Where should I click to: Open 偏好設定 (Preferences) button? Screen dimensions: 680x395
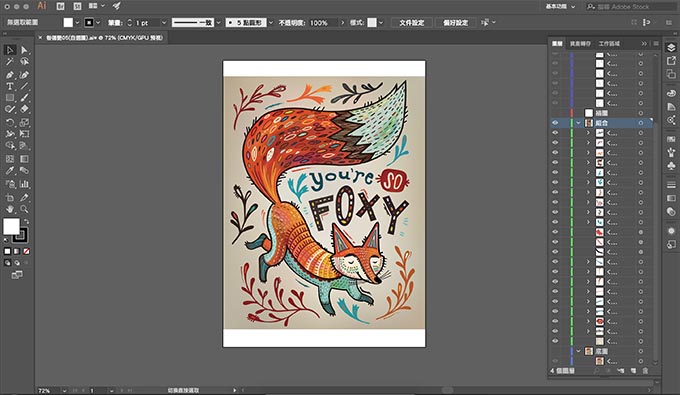click(455, 23)
